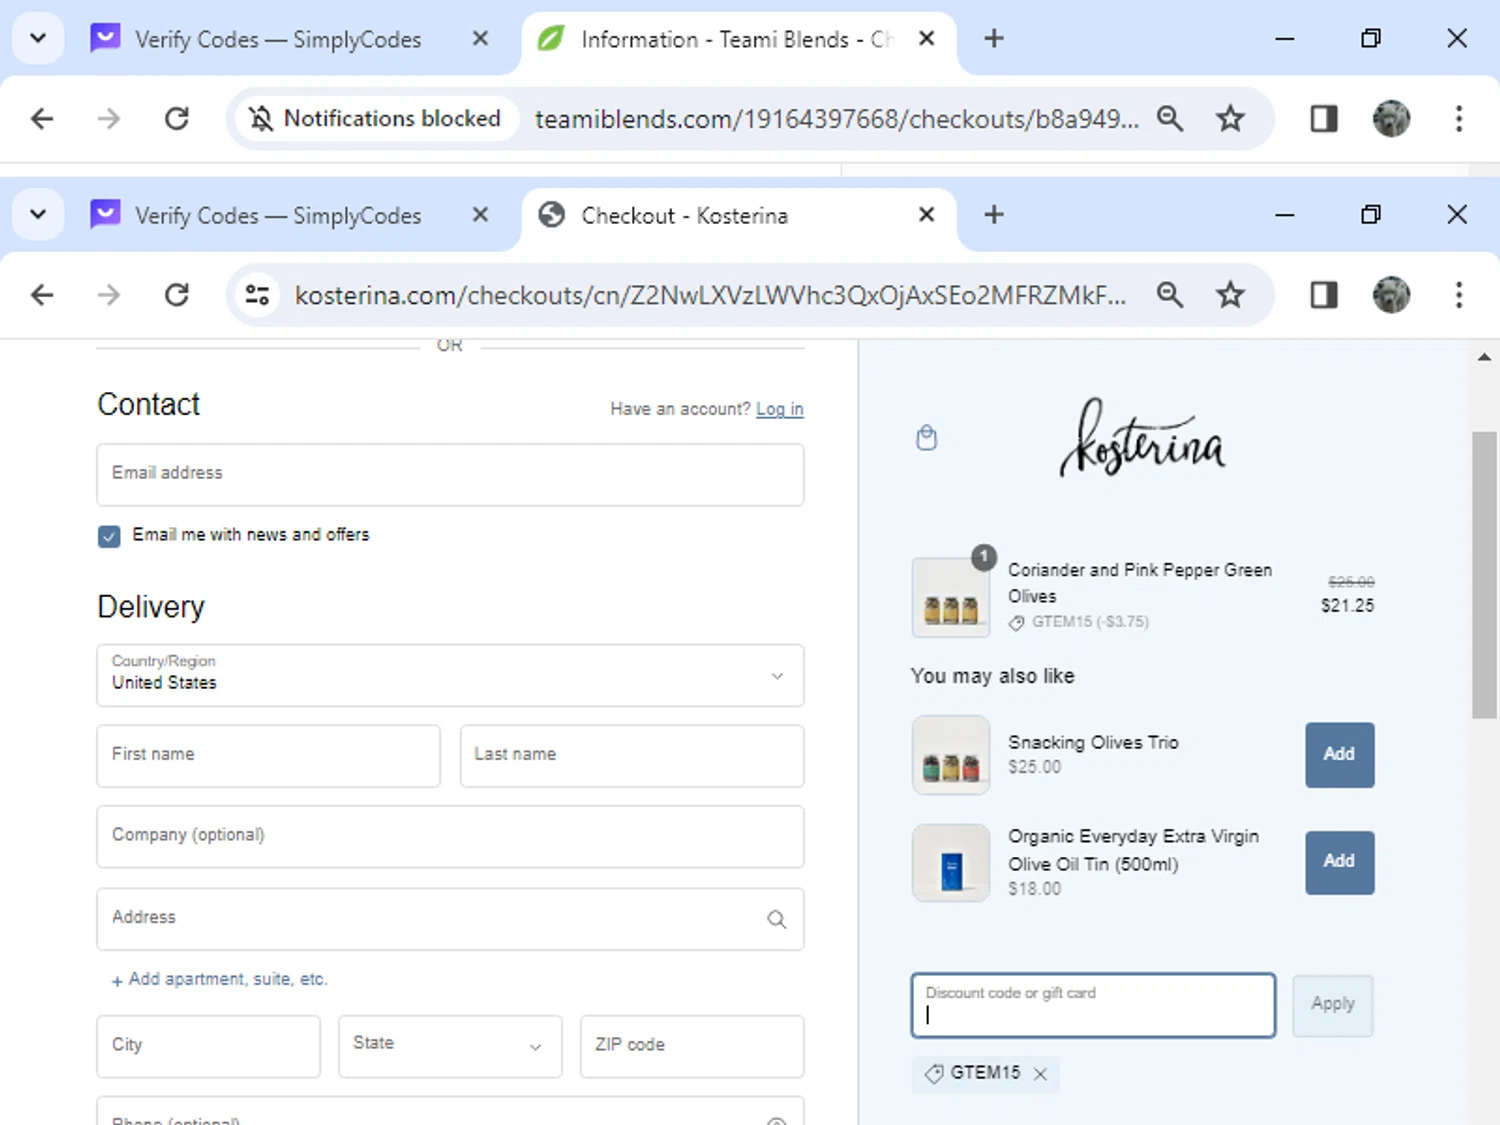The image size is (1500, 1125).
Task: Click forward arrow in Teami Blends window
Action: click(x=108, y=119)
